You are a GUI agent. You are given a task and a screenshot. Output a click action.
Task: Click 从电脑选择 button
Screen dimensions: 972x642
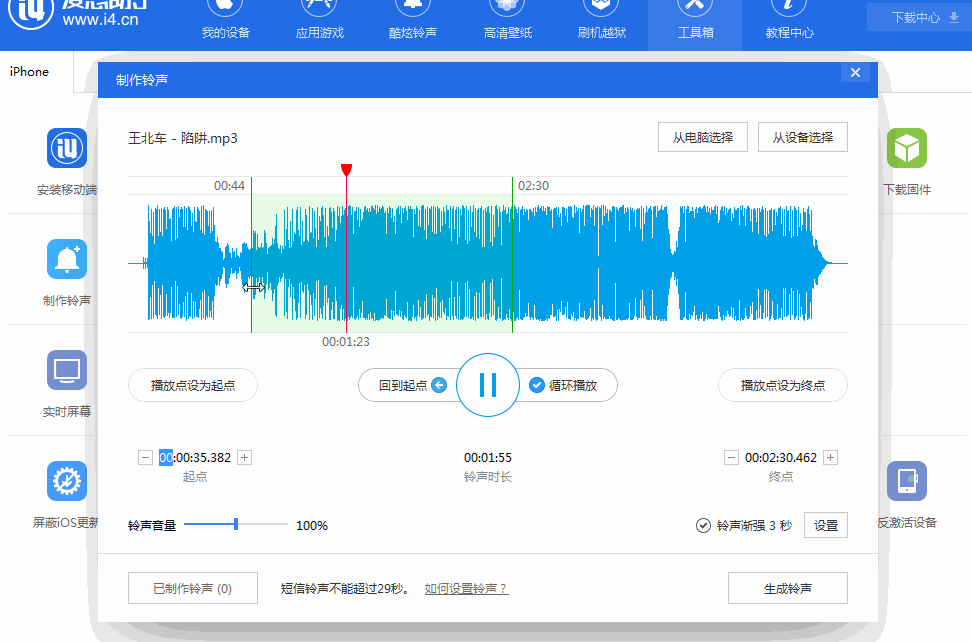[702, 137]
